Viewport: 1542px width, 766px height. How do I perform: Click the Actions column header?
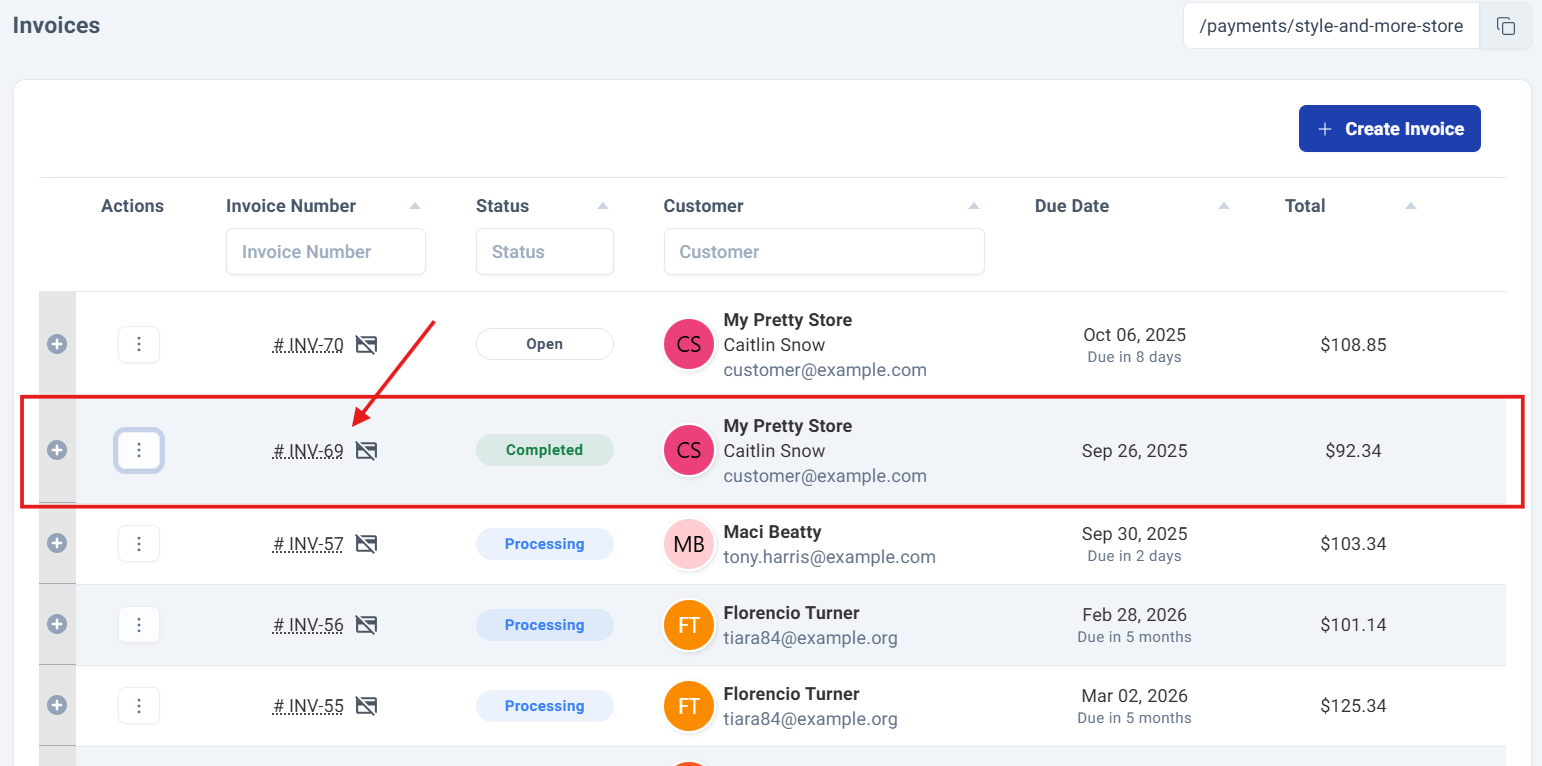132,206
